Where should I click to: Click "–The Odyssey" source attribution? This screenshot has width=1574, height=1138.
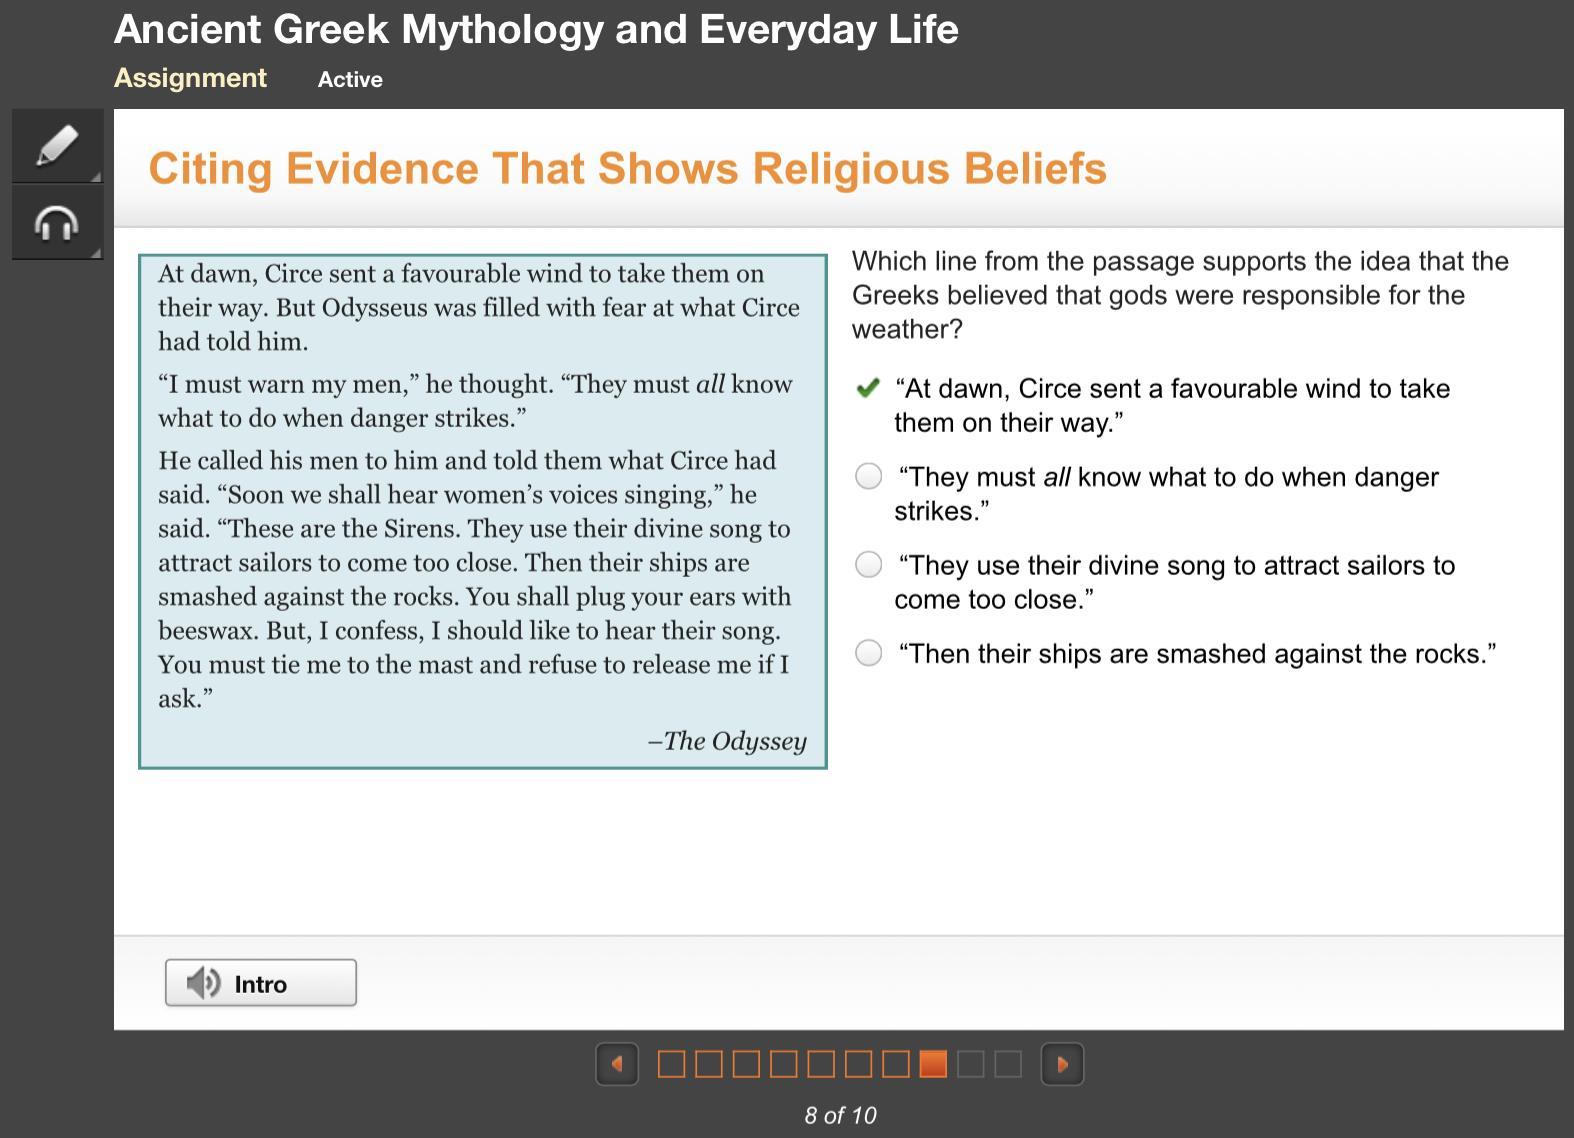pyautogui.click(x=727, y=741)
